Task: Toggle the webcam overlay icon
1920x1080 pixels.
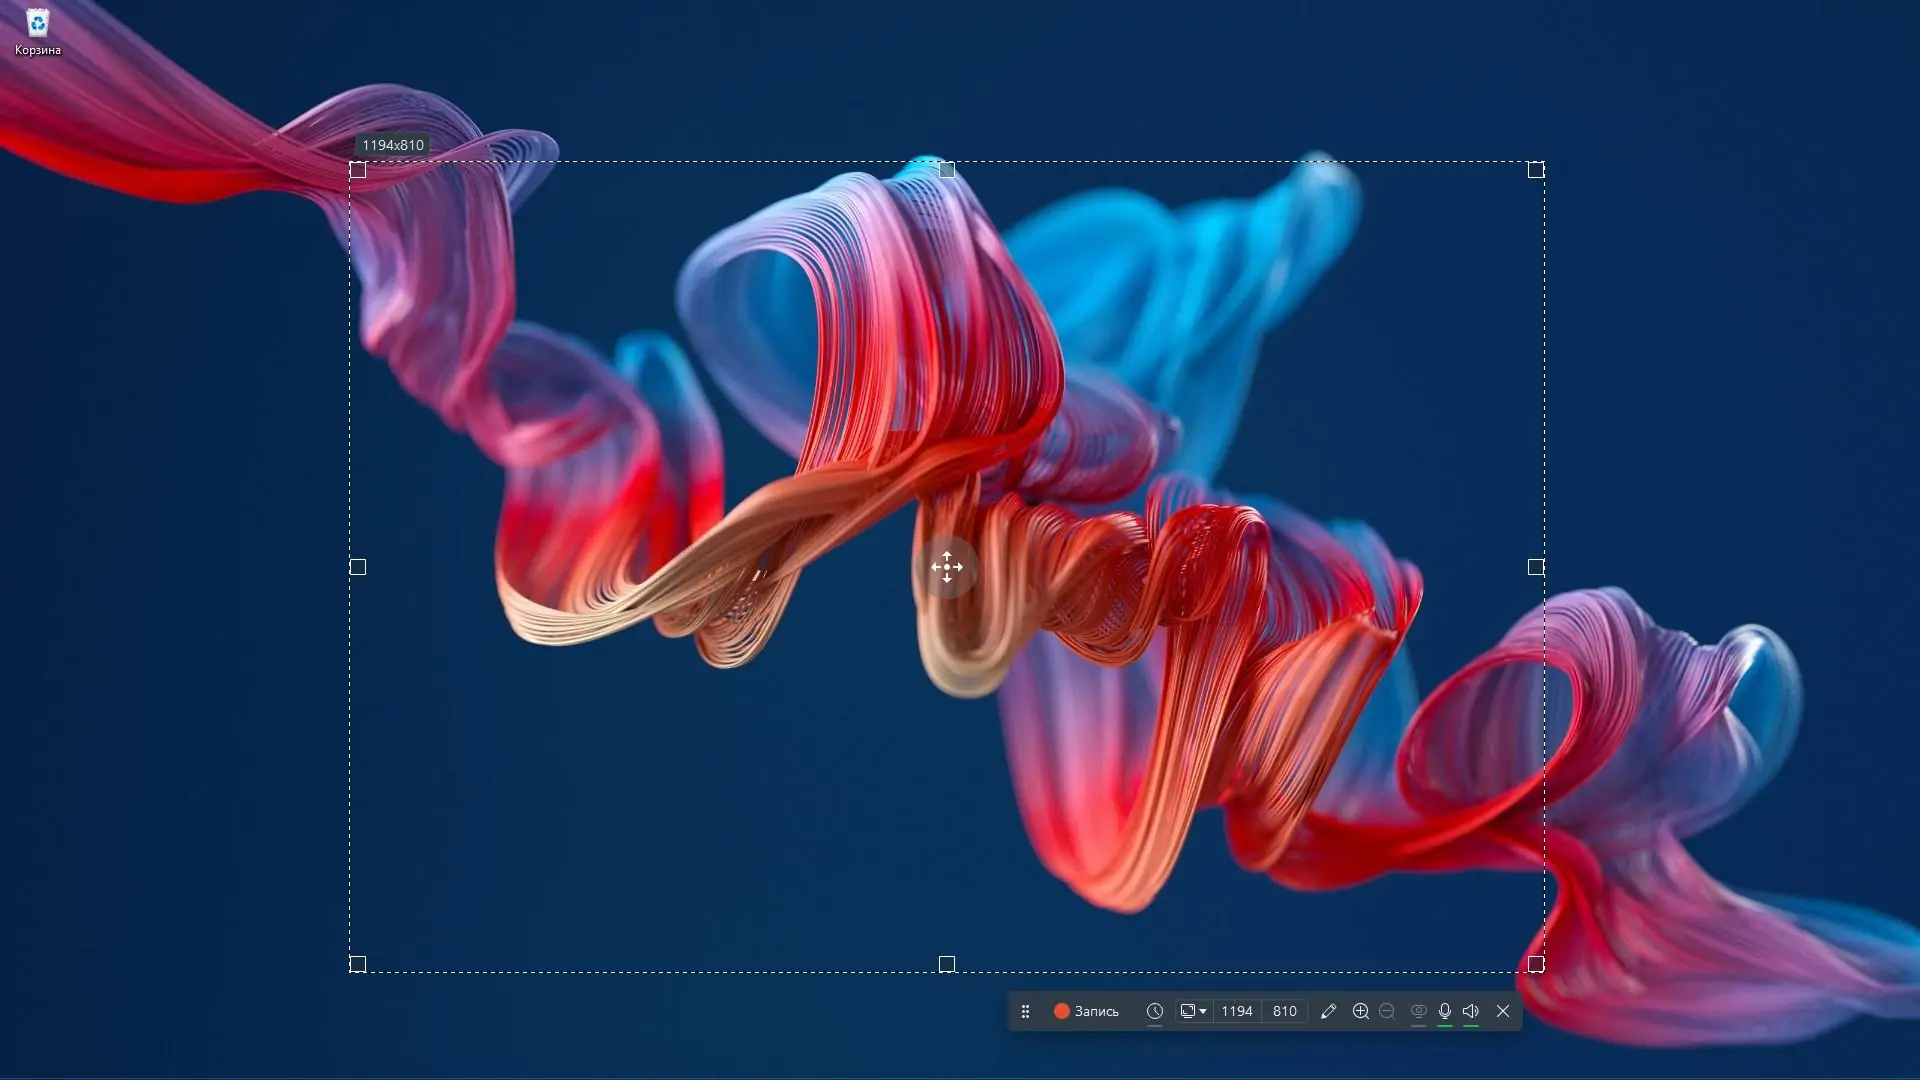Action: [x=1418, y=1011]
